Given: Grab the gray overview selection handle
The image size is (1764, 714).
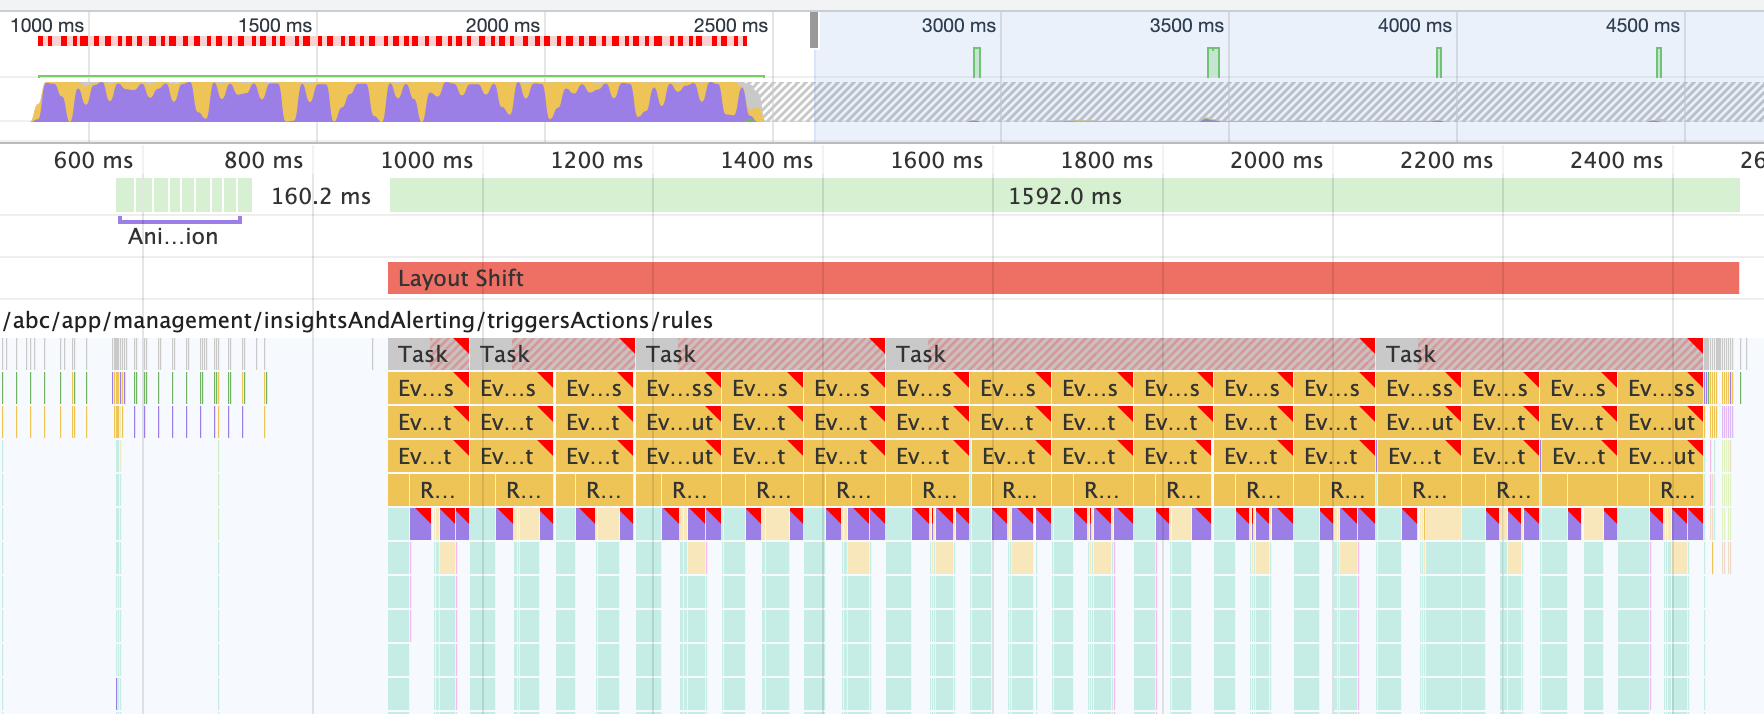Looking at the screenshot, I should 814,30.
